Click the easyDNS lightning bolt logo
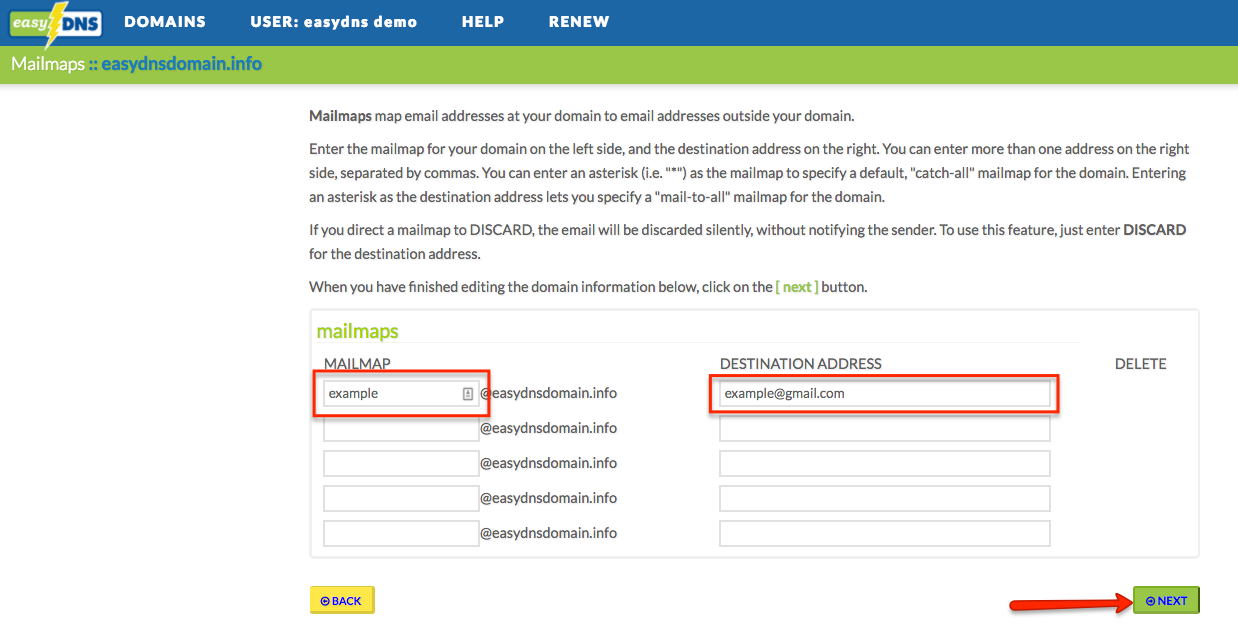Image resolution: width=1238 pixels, height=633 pixels. pyautogui.click(x=55, y=22)
